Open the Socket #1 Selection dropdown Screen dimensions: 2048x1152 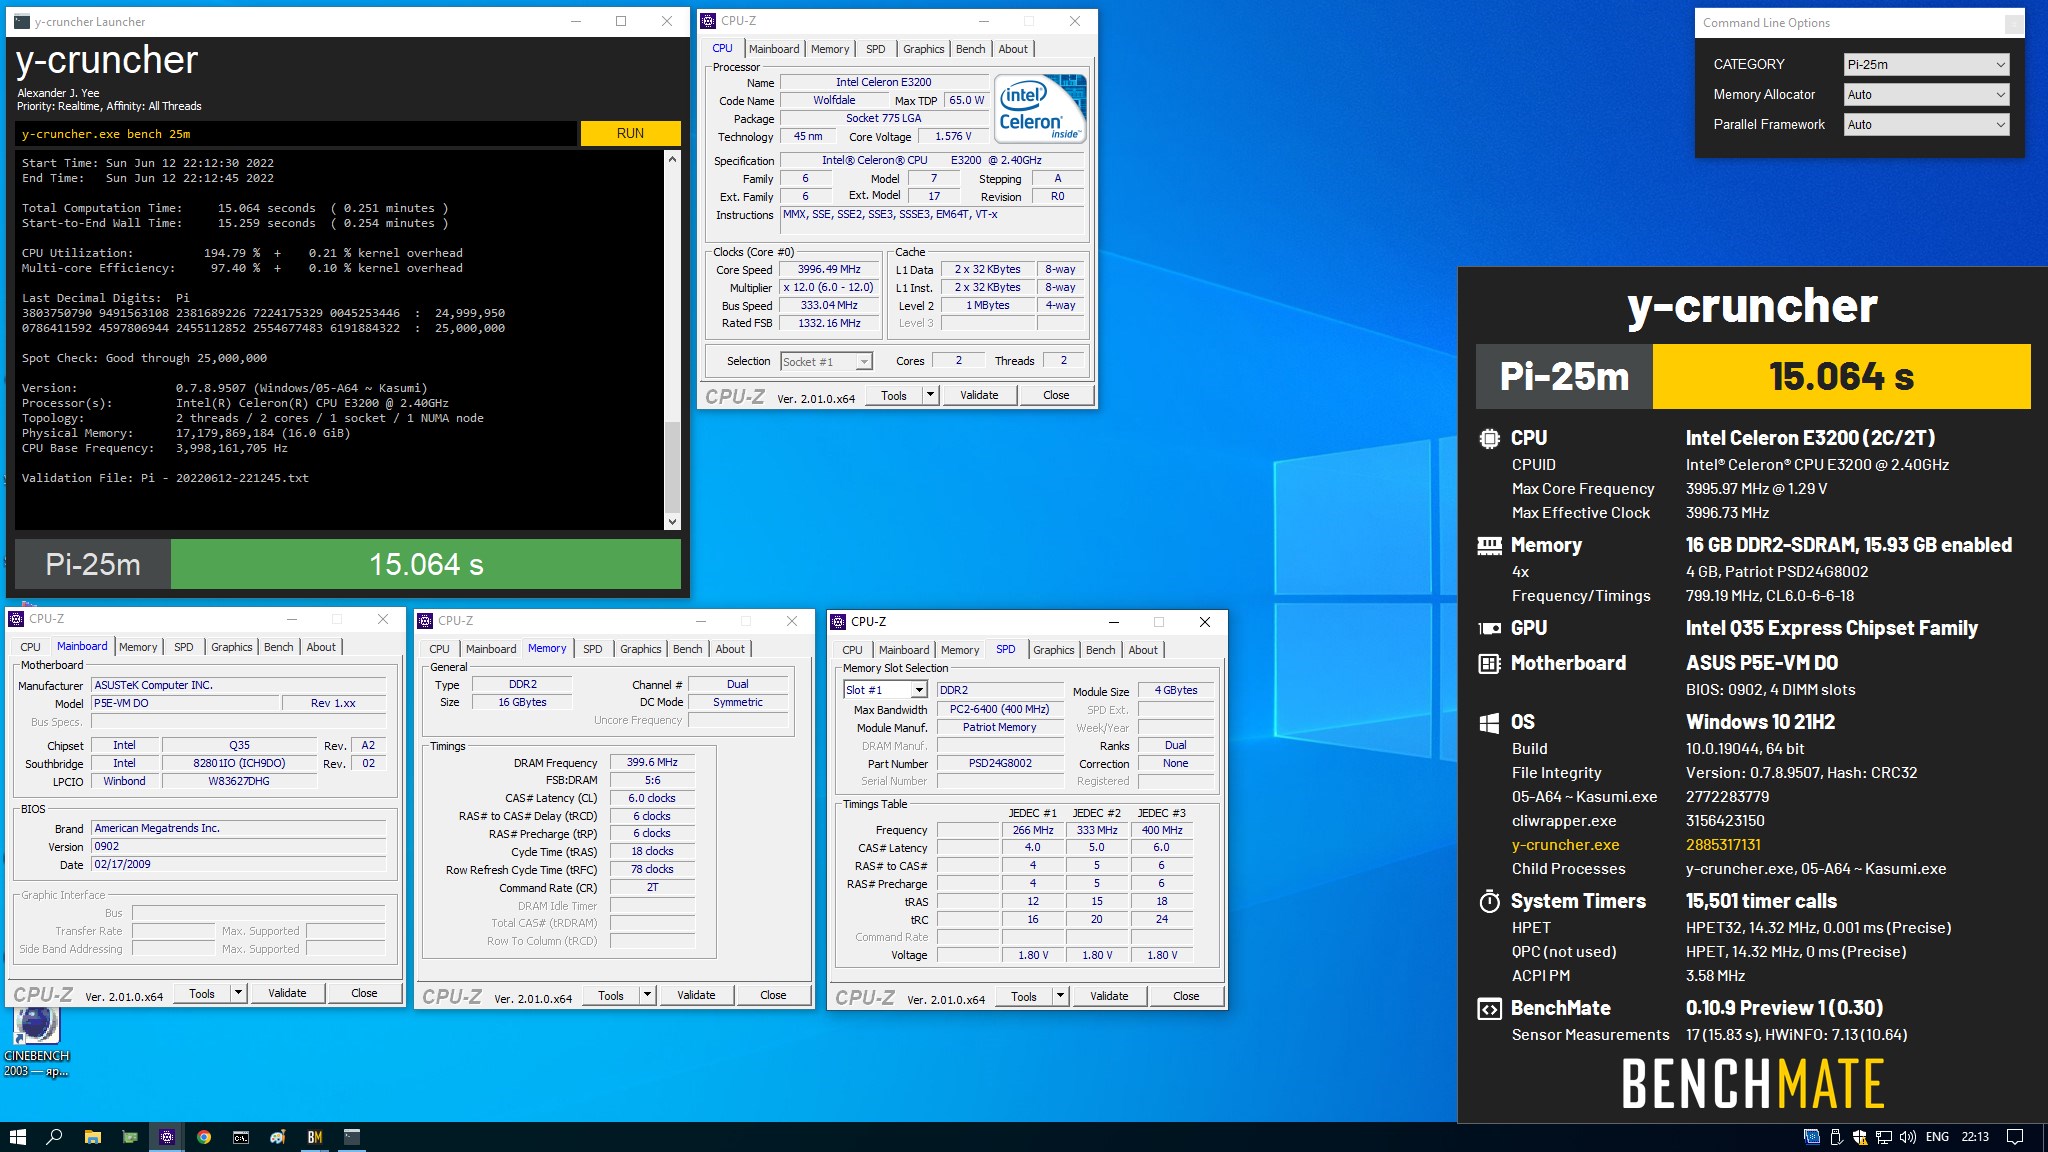point(826,362)
